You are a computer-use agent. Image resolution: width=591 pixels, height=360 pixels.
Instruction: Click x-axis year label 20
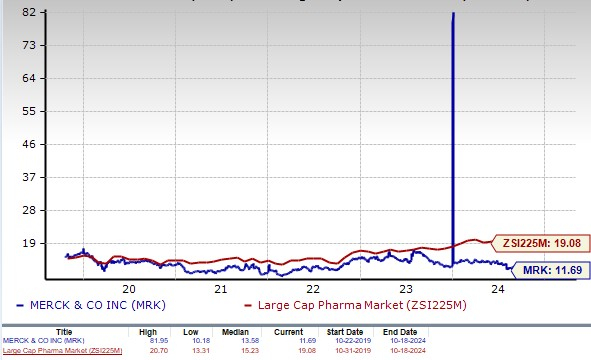[x=129, y=289]
